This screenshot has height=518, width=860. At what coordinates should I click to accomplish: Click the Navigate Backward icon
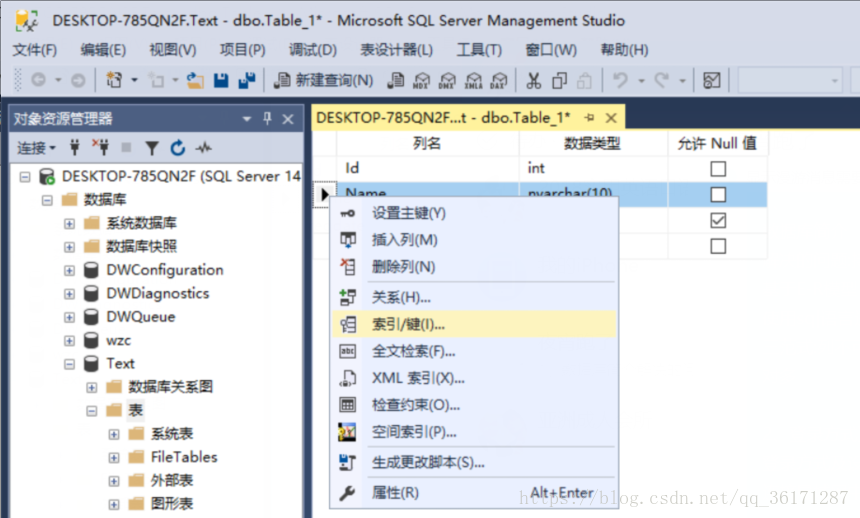coord(38,81)
